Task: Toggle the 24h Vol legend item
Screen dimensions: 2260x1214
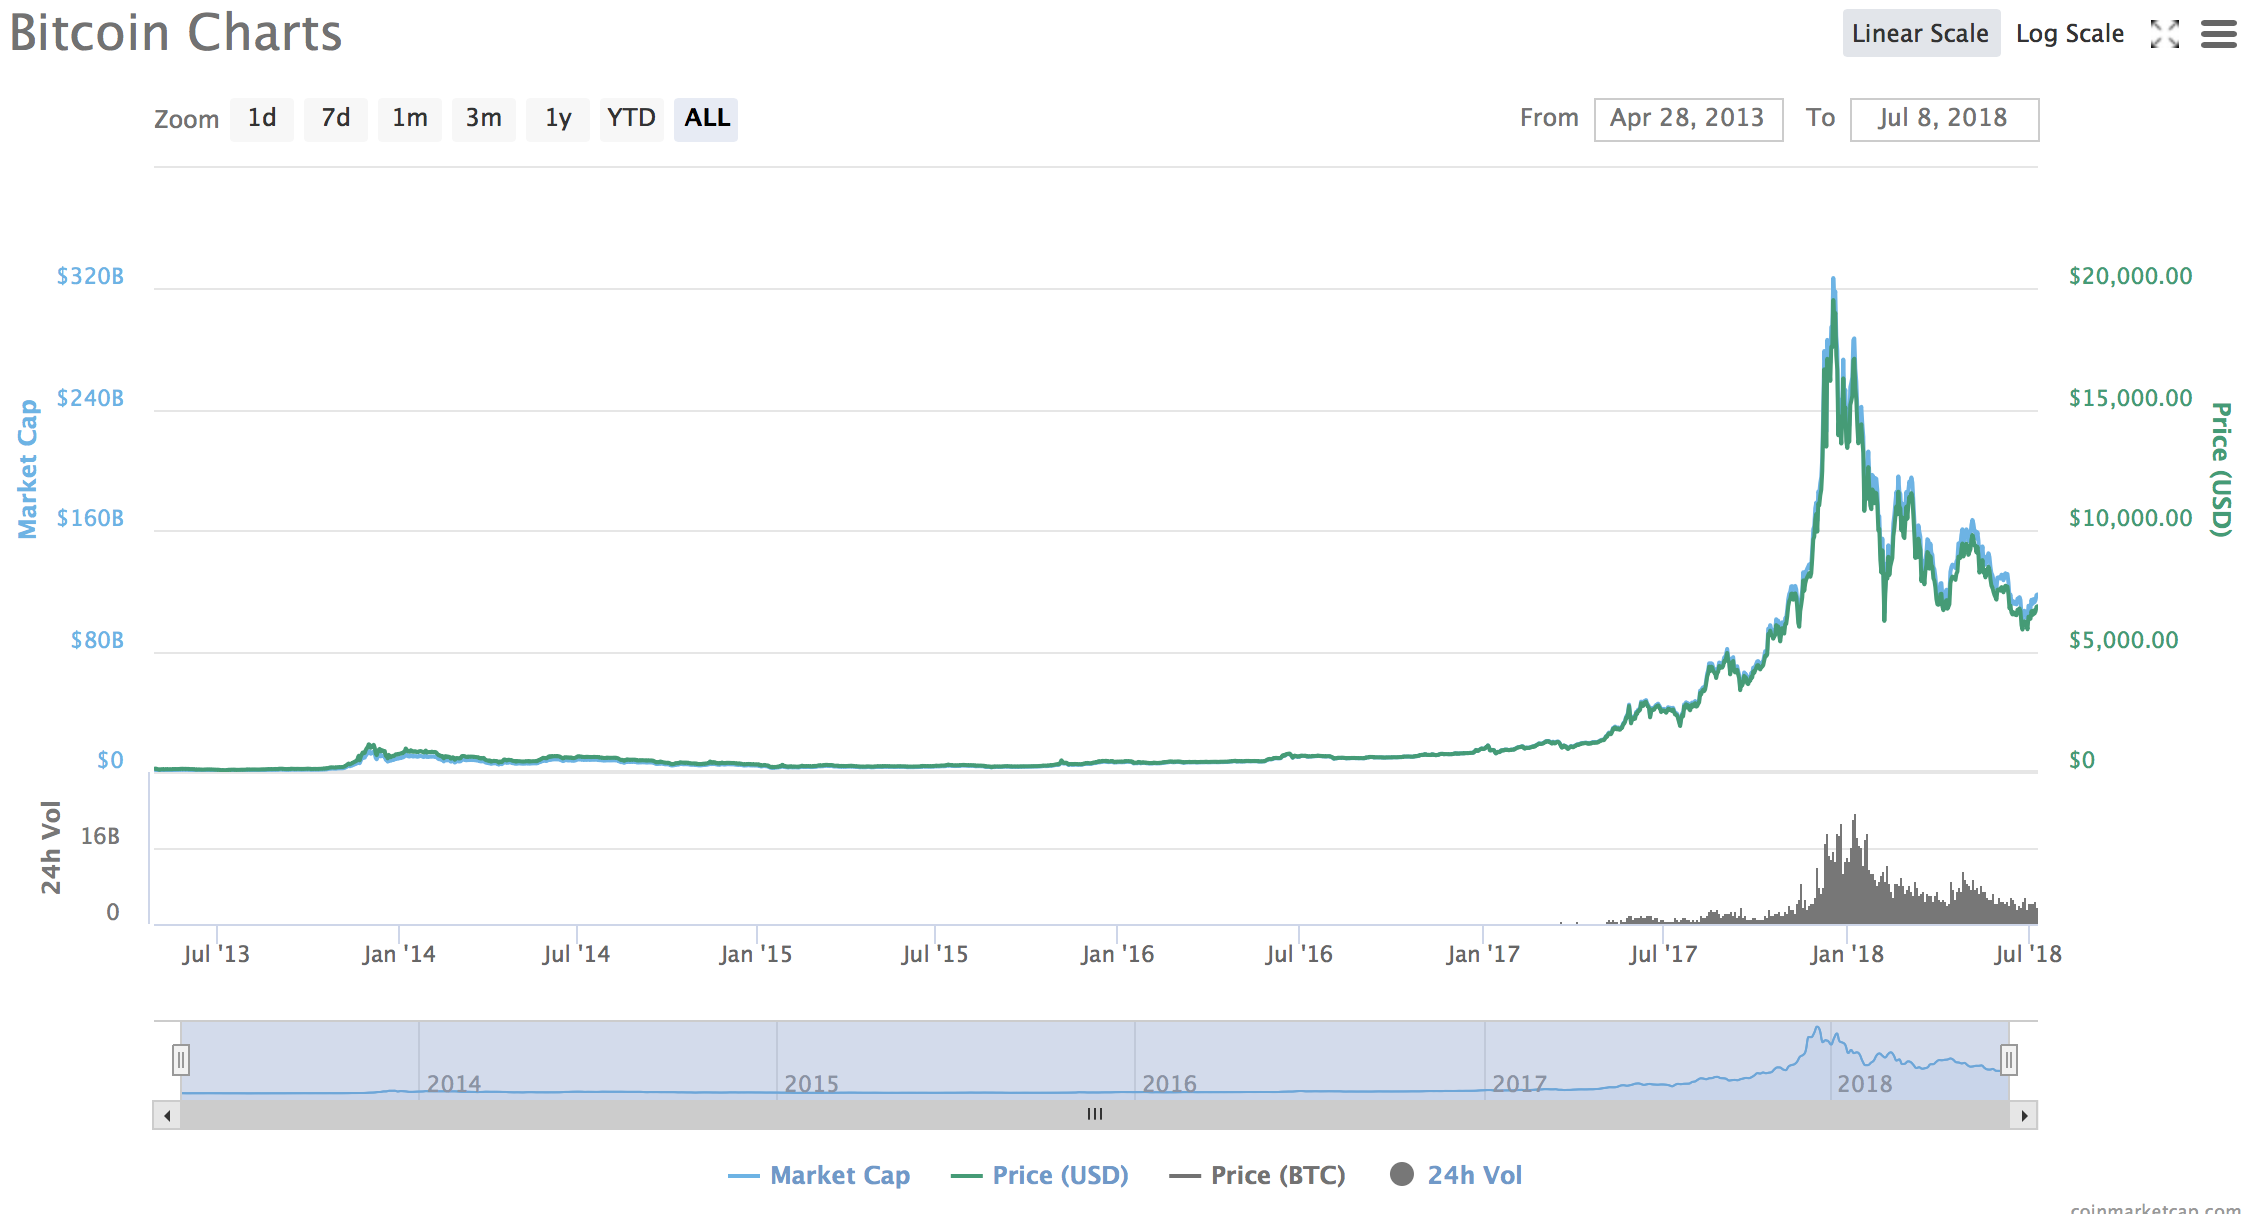Action: point(1456,1175)
